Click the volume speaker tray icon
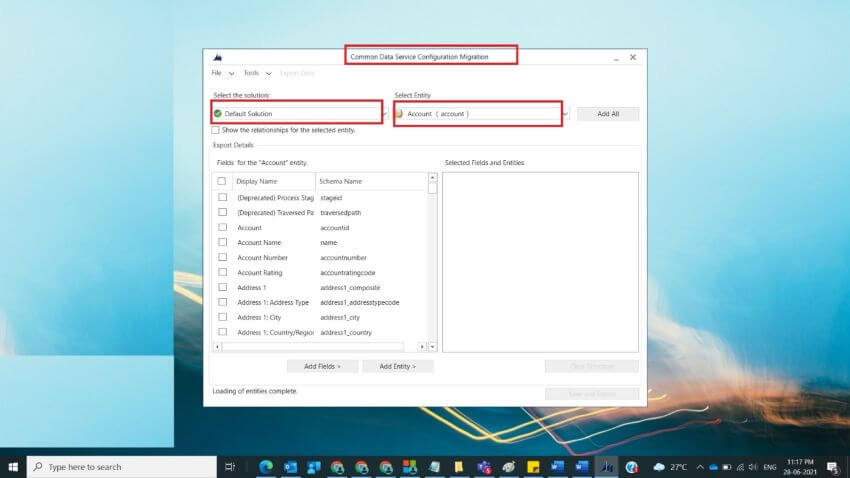 coord(753,467)
